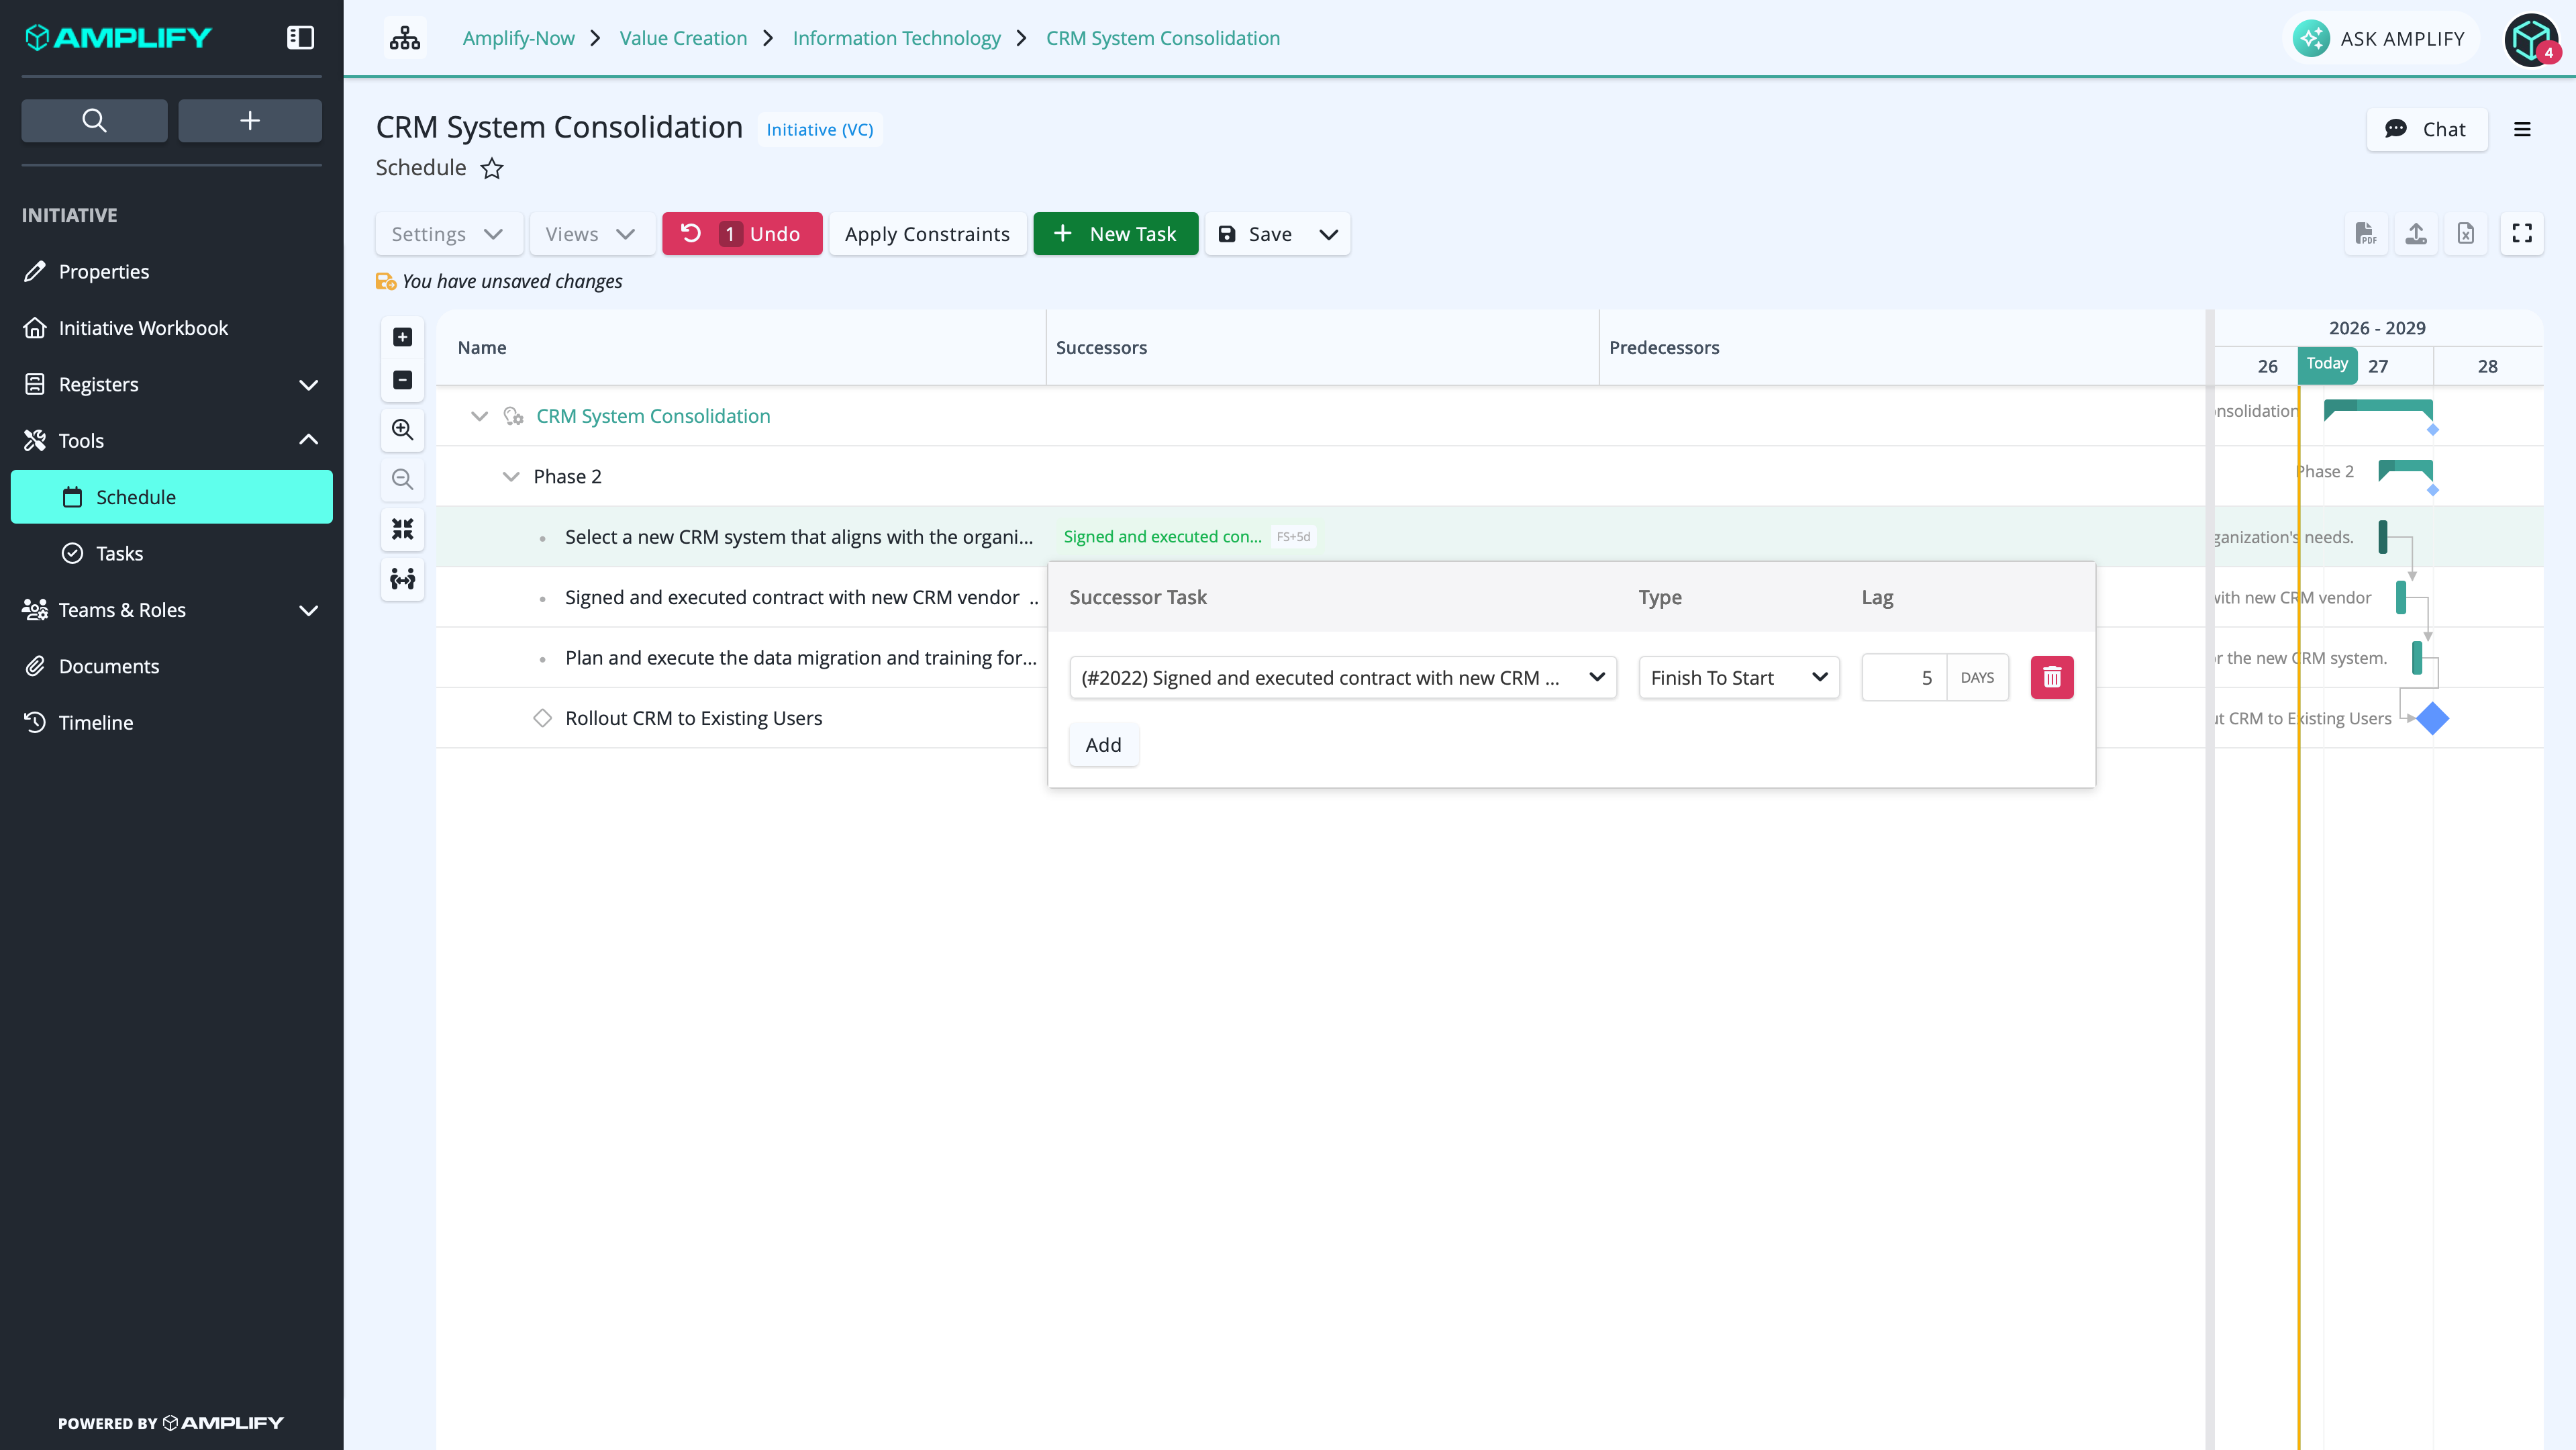Click Apply Constraints
This screenshot has width=2576, height=1450.
927,234
